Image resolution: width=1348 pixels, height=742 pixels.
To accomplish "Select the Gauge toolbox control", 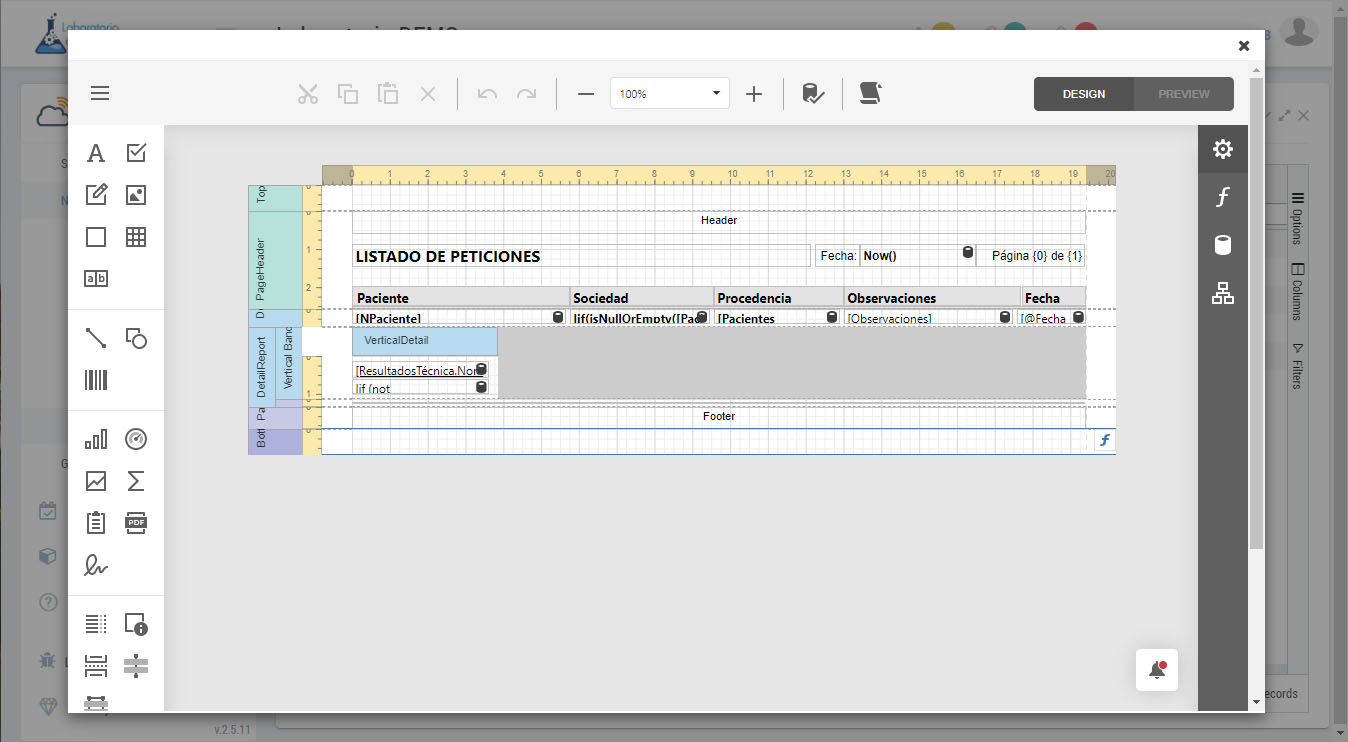I will (x=136, y=439).
